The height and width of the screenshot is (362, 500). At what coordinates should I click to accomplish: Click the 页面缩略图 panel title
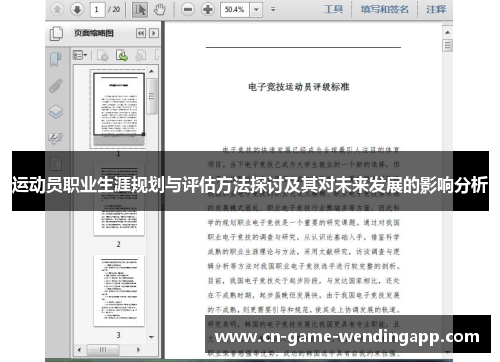[x=94, y=33]
